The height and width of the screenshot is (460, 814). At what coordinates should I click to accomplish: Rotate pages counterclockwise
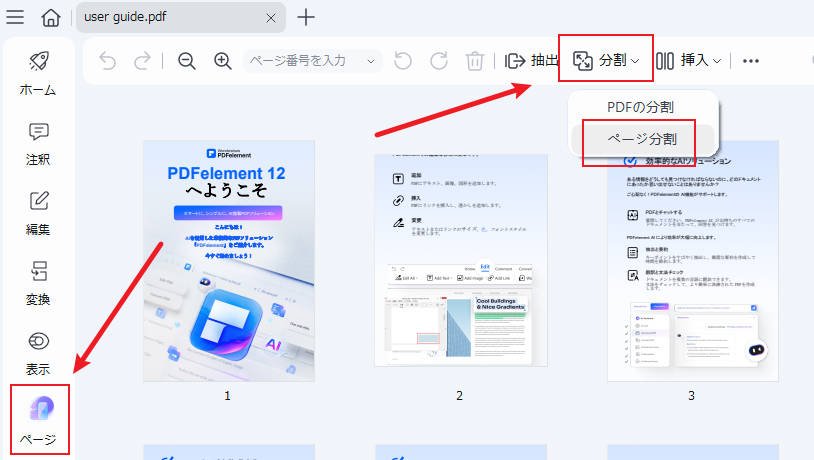click(402, 61)
